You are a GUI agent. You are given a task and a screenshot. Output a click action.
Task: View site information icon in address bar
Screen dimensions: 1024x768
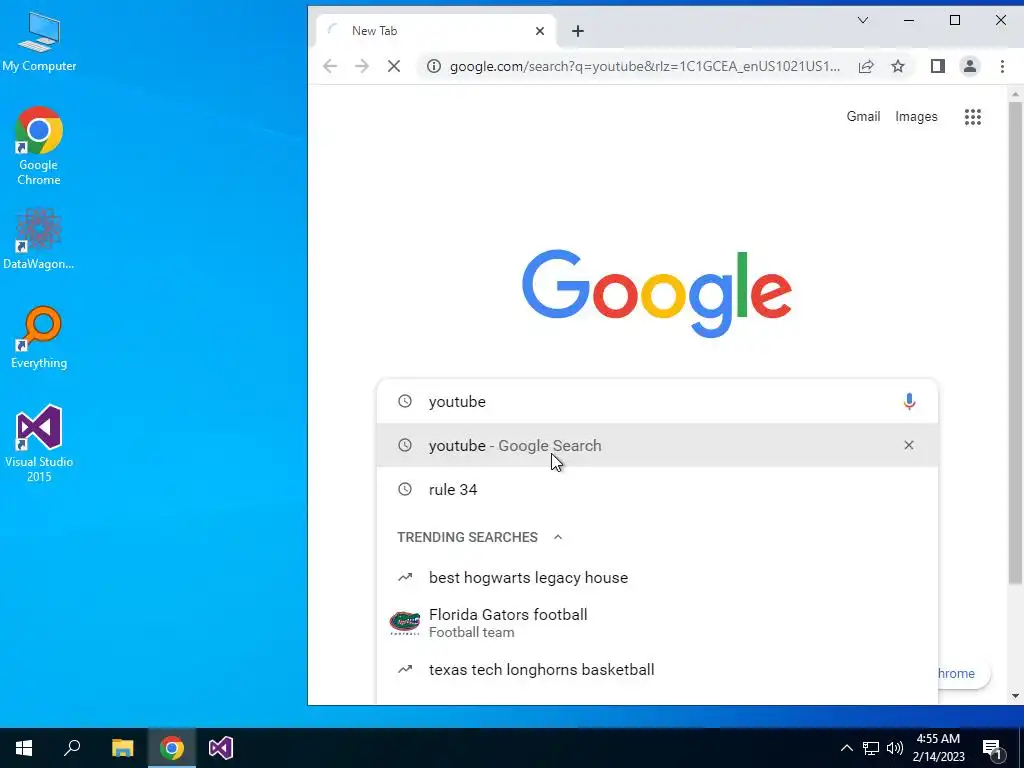(434, 66)
